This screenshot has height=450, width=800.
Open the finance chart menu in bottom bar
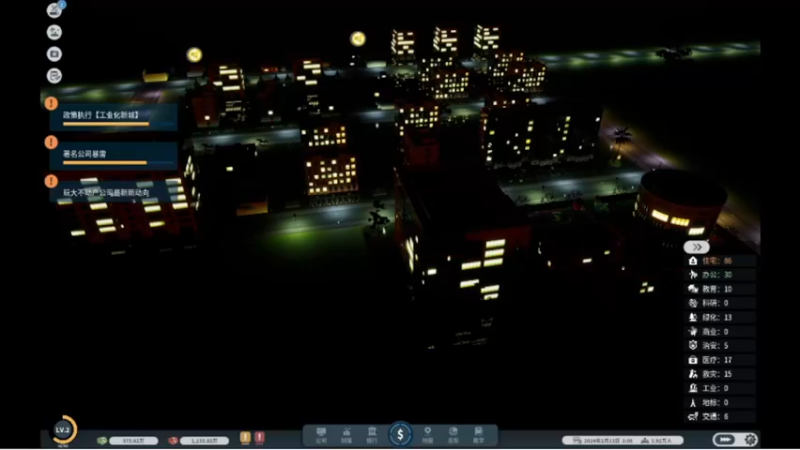[346, 435]
